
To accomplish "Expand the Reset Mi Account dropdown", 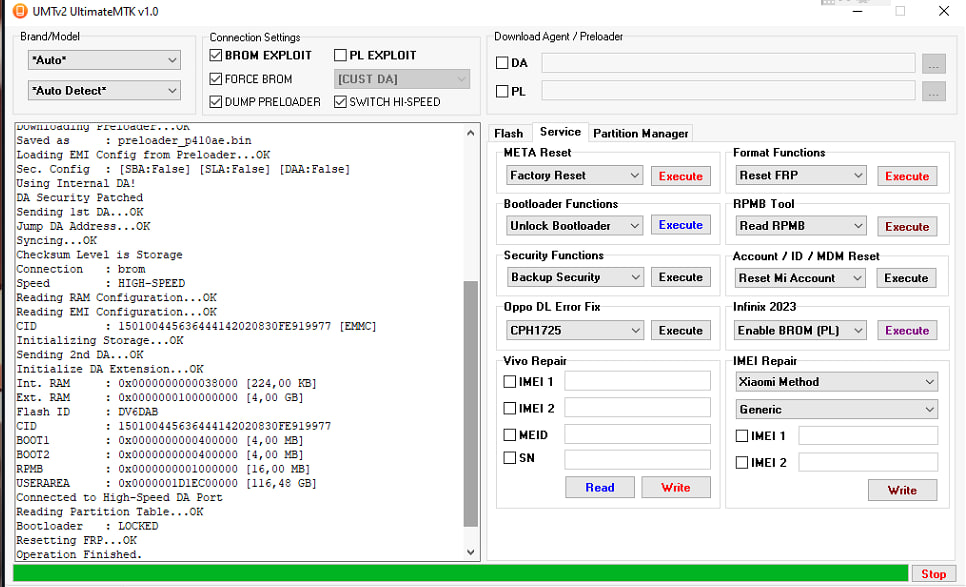I will click(800, 278).
